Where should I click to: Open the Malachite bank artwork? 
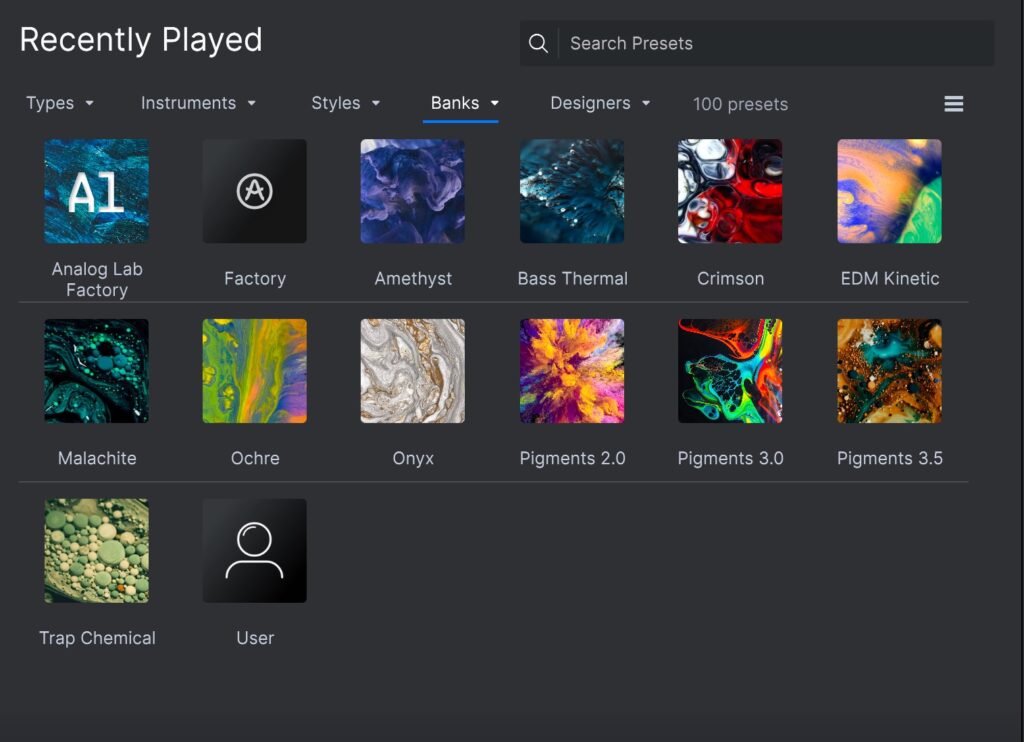coord(97,371)
